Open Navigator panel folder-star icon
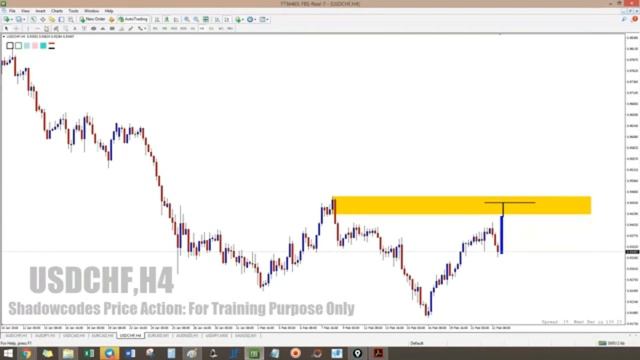This screenshot has height=360, width=640. coord(52,19)
